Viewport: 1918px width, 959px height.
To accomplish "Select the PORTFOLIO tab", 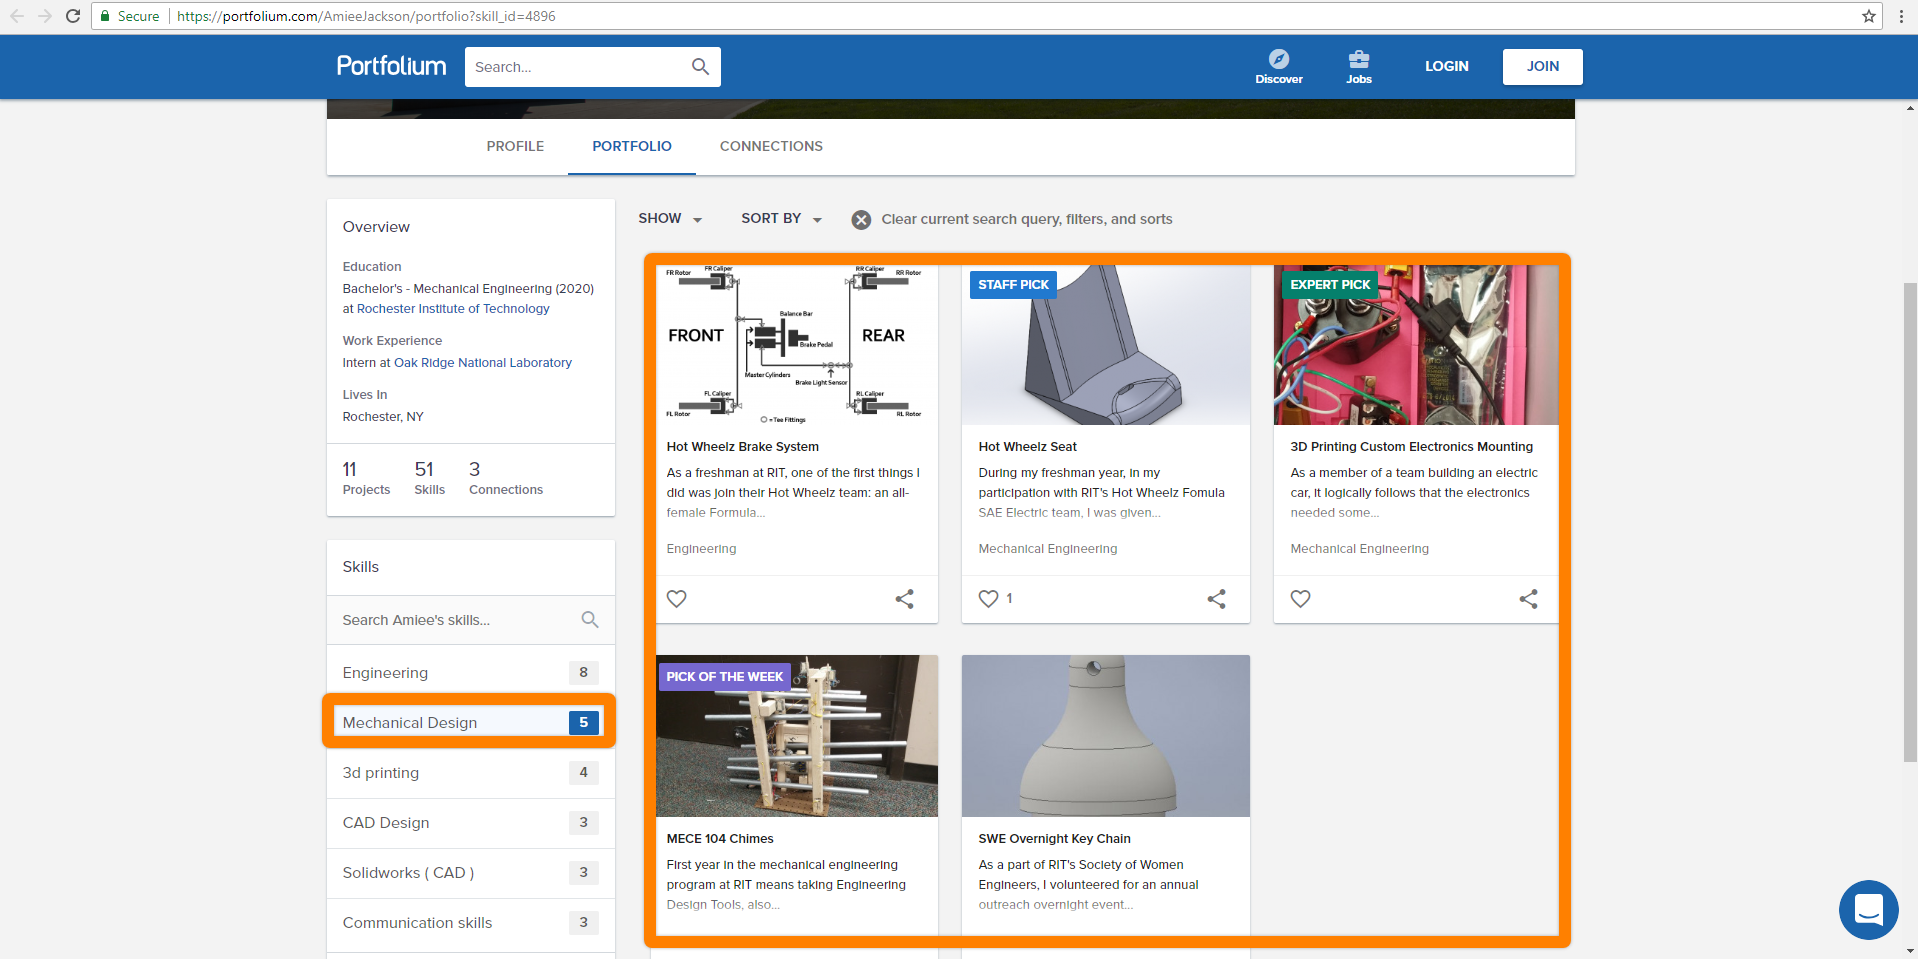I will [x=632, y=147].
